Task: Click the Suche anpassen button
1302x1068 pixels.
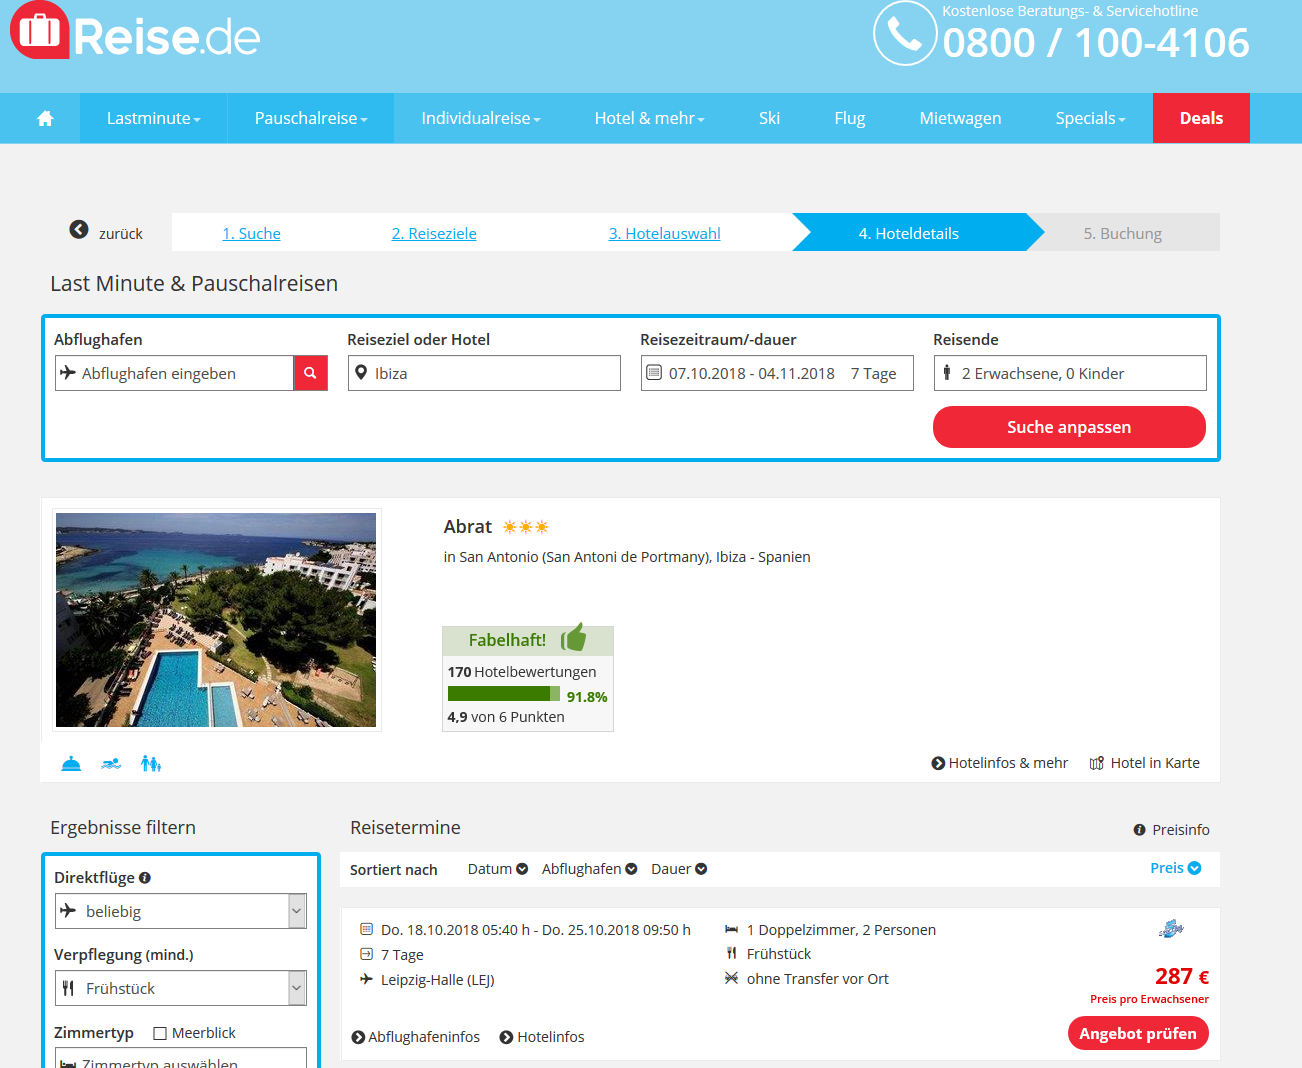Action: tap(1069, 427)
